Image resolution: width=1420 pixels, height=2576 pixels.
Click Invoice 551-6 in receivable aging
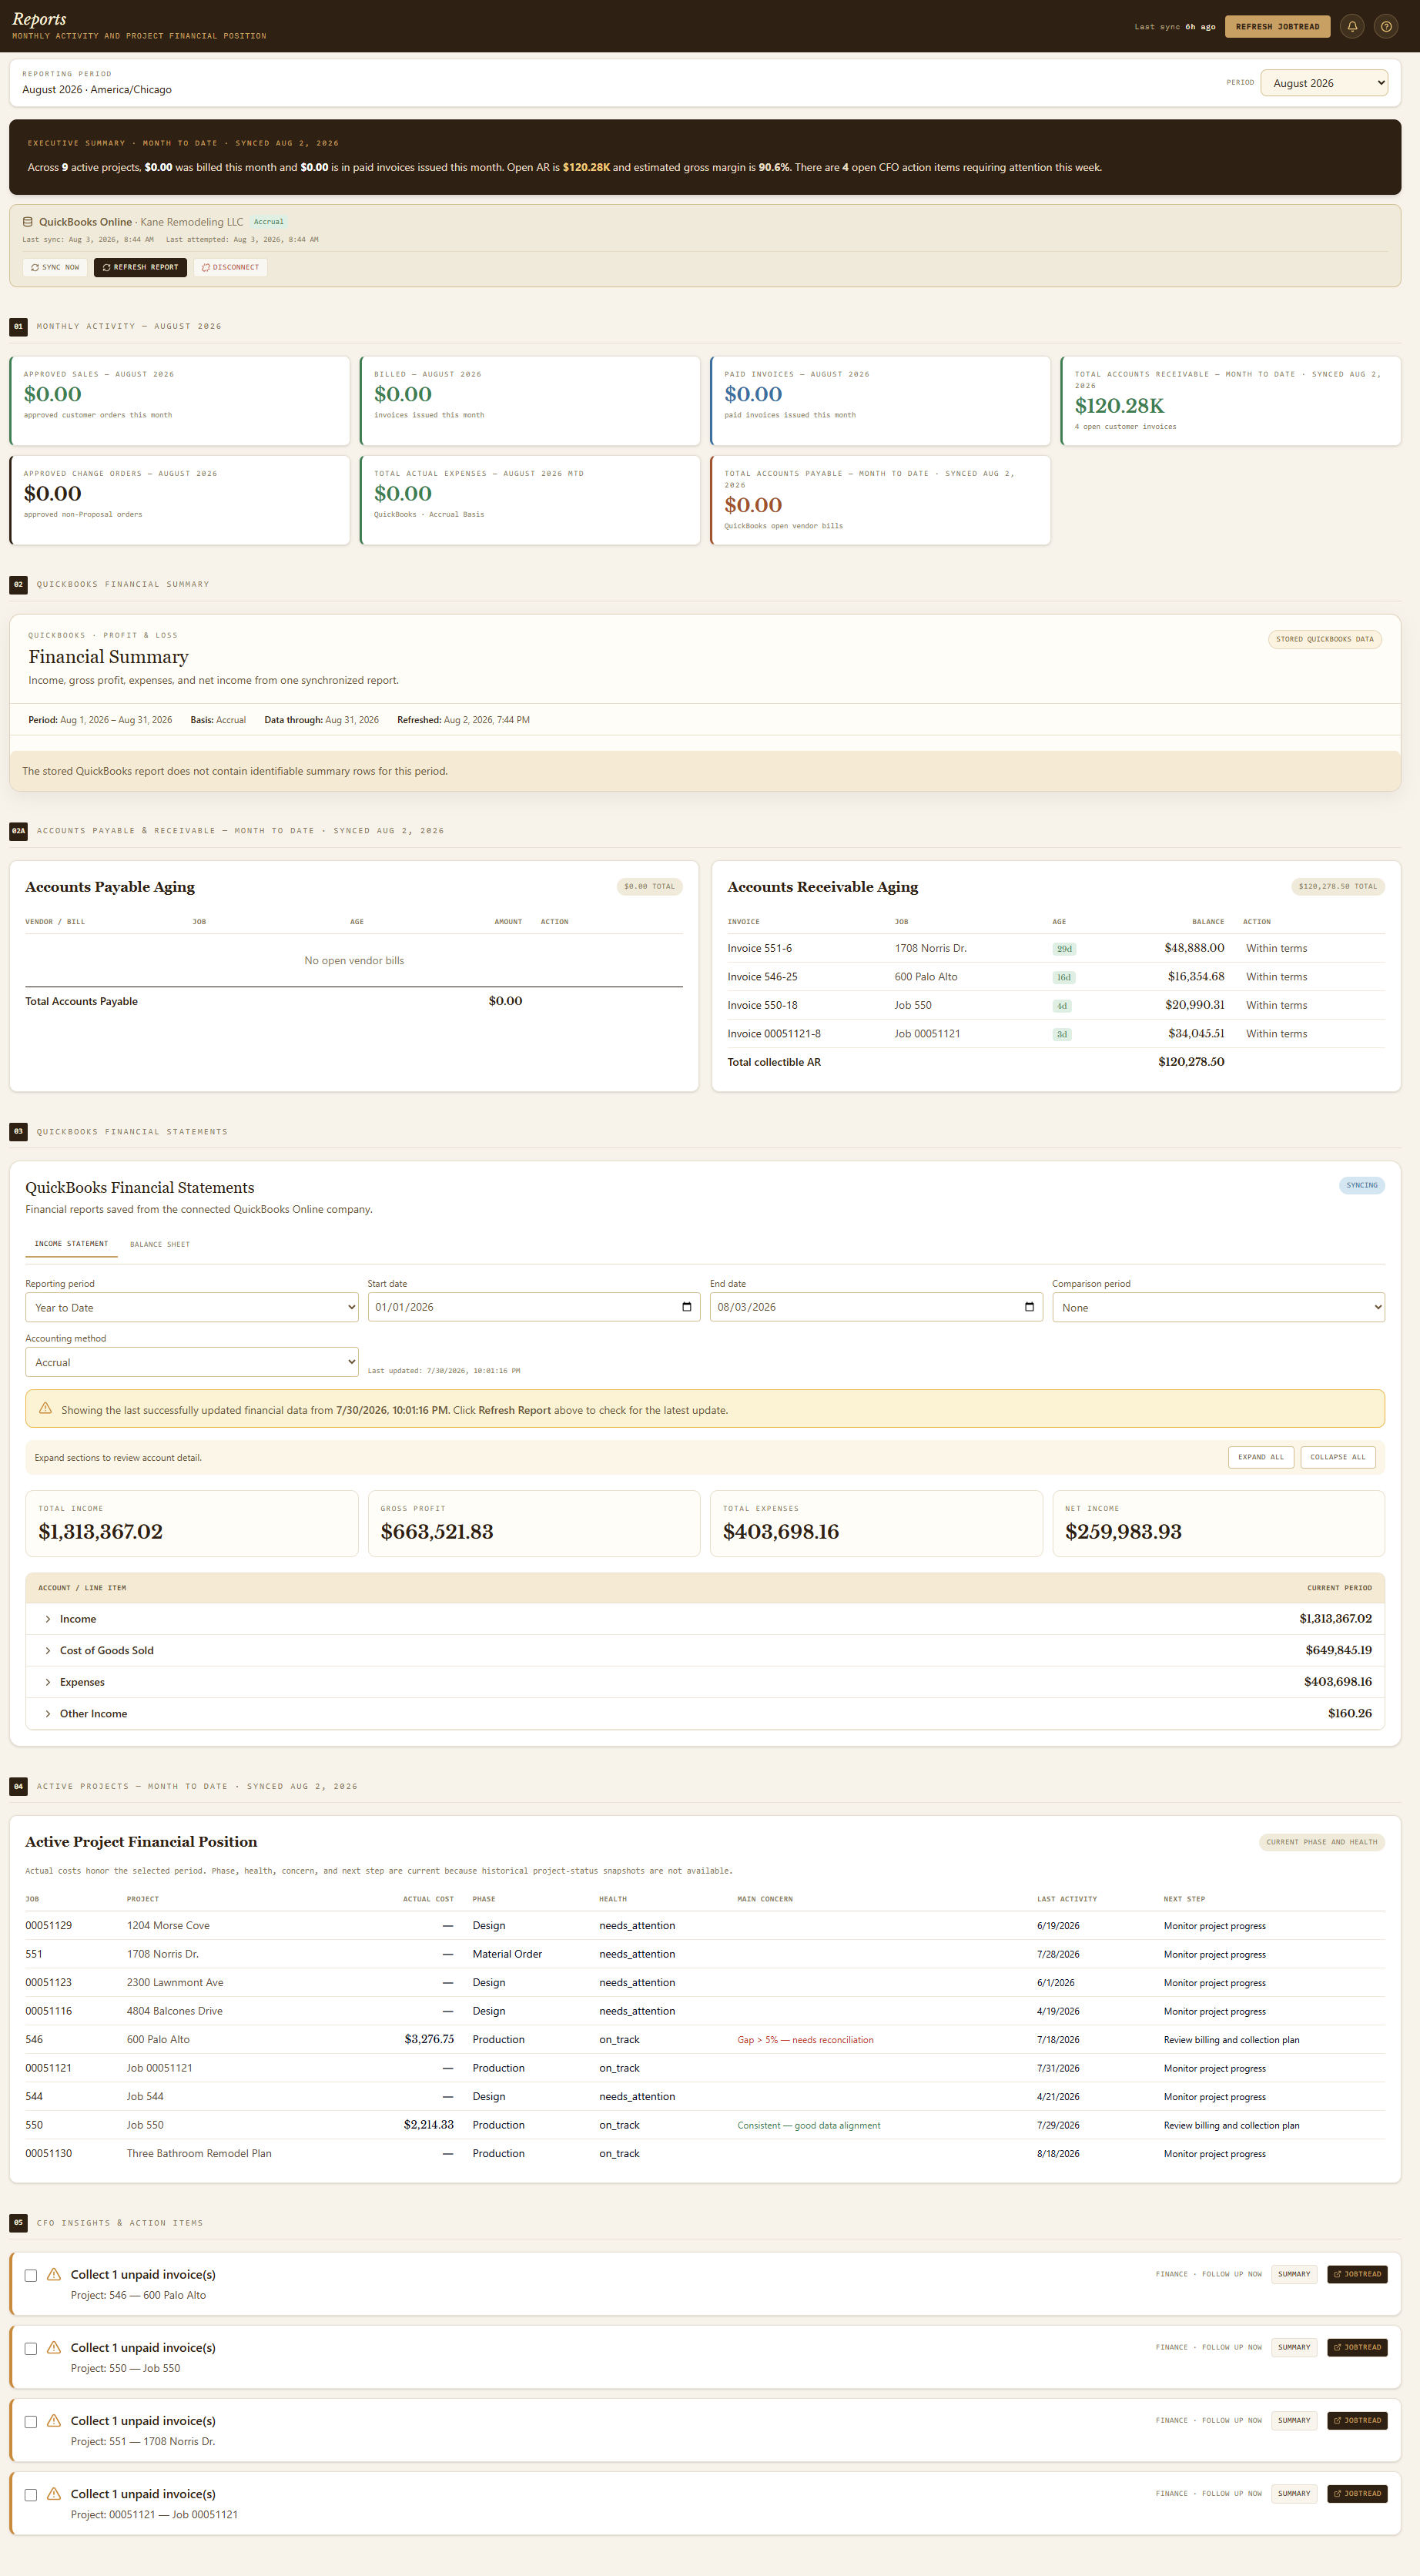(x=759, y=948)
